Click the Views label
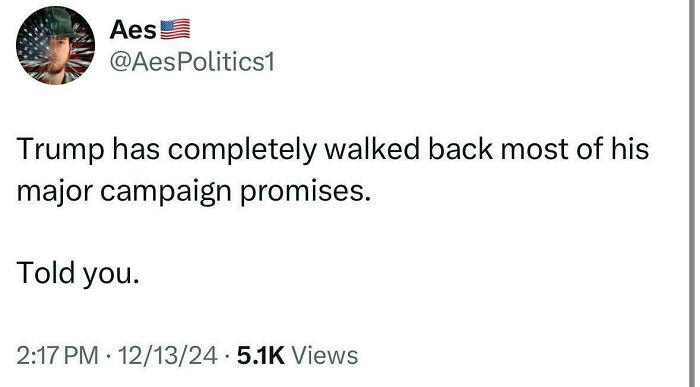Image resolution: width=700 pixels, height=387 pixels. coord(325,355)
